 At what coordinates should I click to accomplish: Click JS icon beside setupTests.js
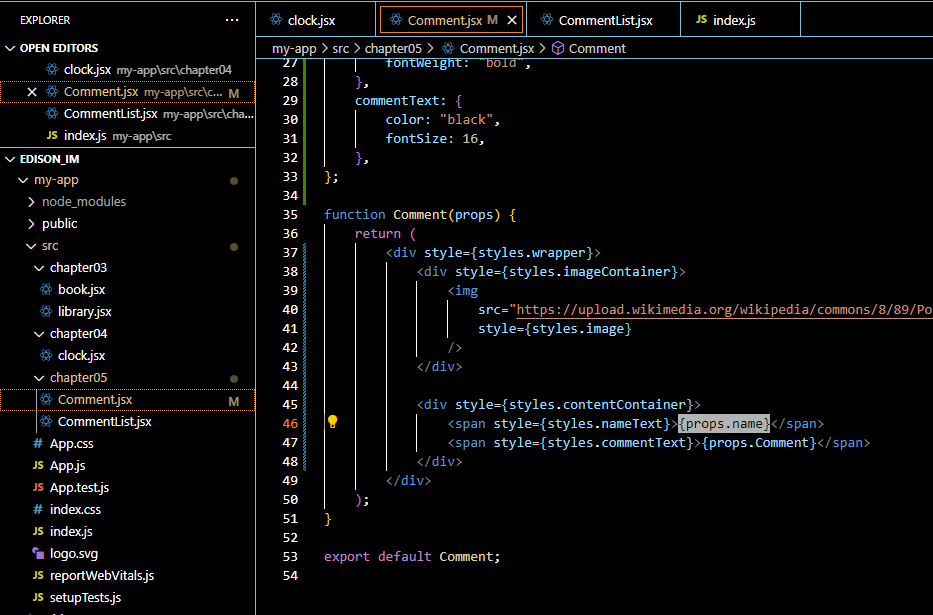(38, 597)
